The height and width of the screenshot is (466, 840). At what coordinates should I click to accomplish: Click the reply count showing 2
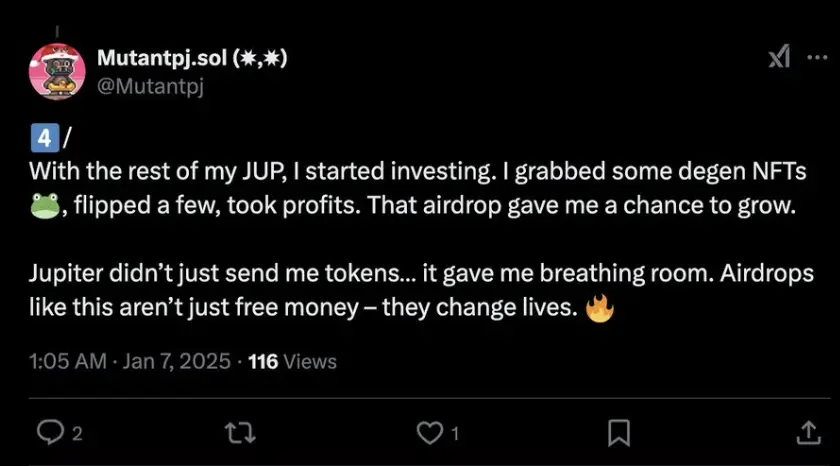(x=77, y=433)
